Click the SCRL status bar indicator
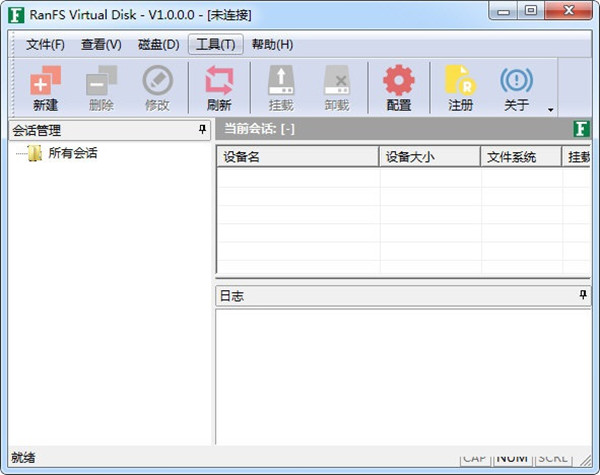 click(x=553, y=459)
